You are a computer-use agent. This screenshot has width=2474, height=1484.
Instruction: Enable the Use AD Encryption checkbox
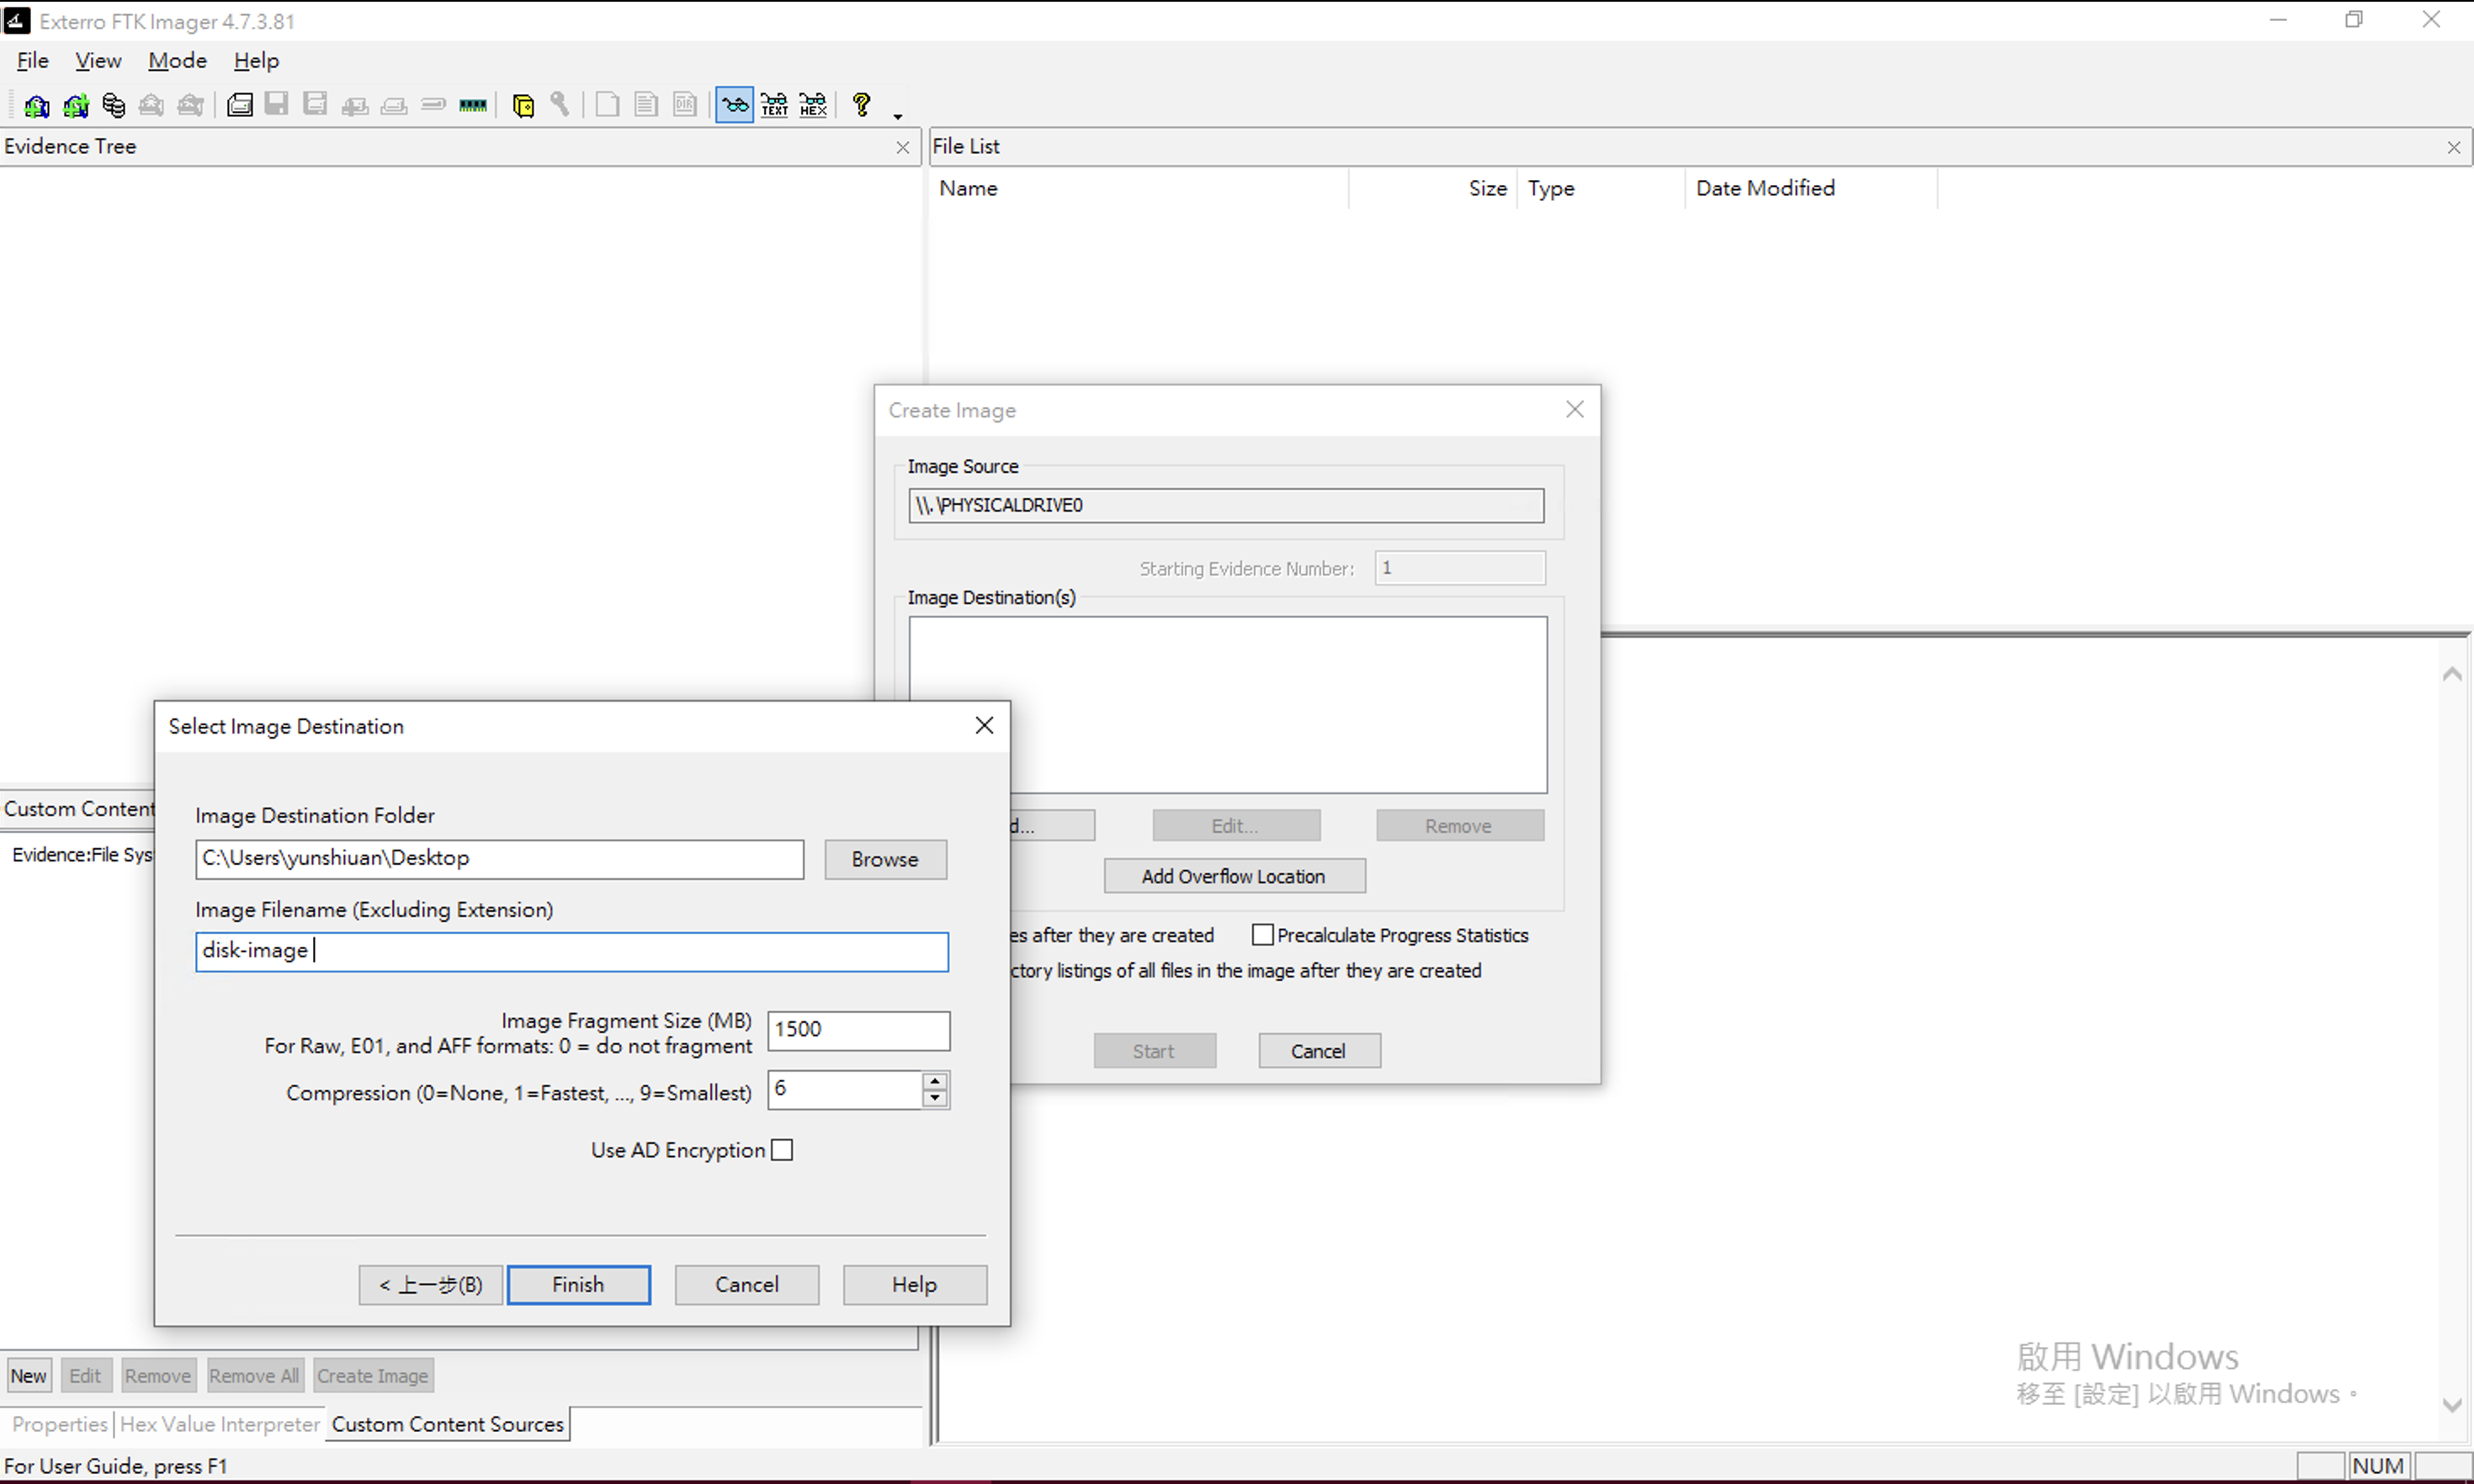click(782, 1150)
